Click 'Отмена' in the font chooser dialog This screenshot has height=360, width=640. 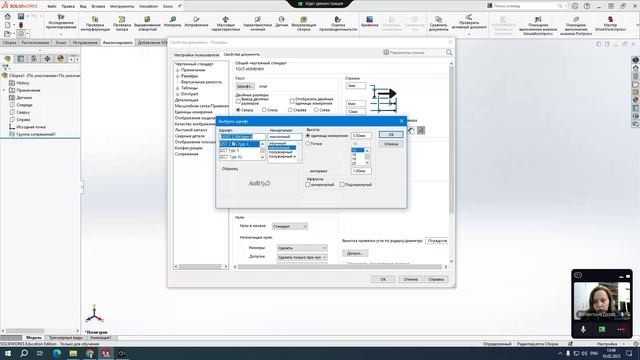pos(391,144)
